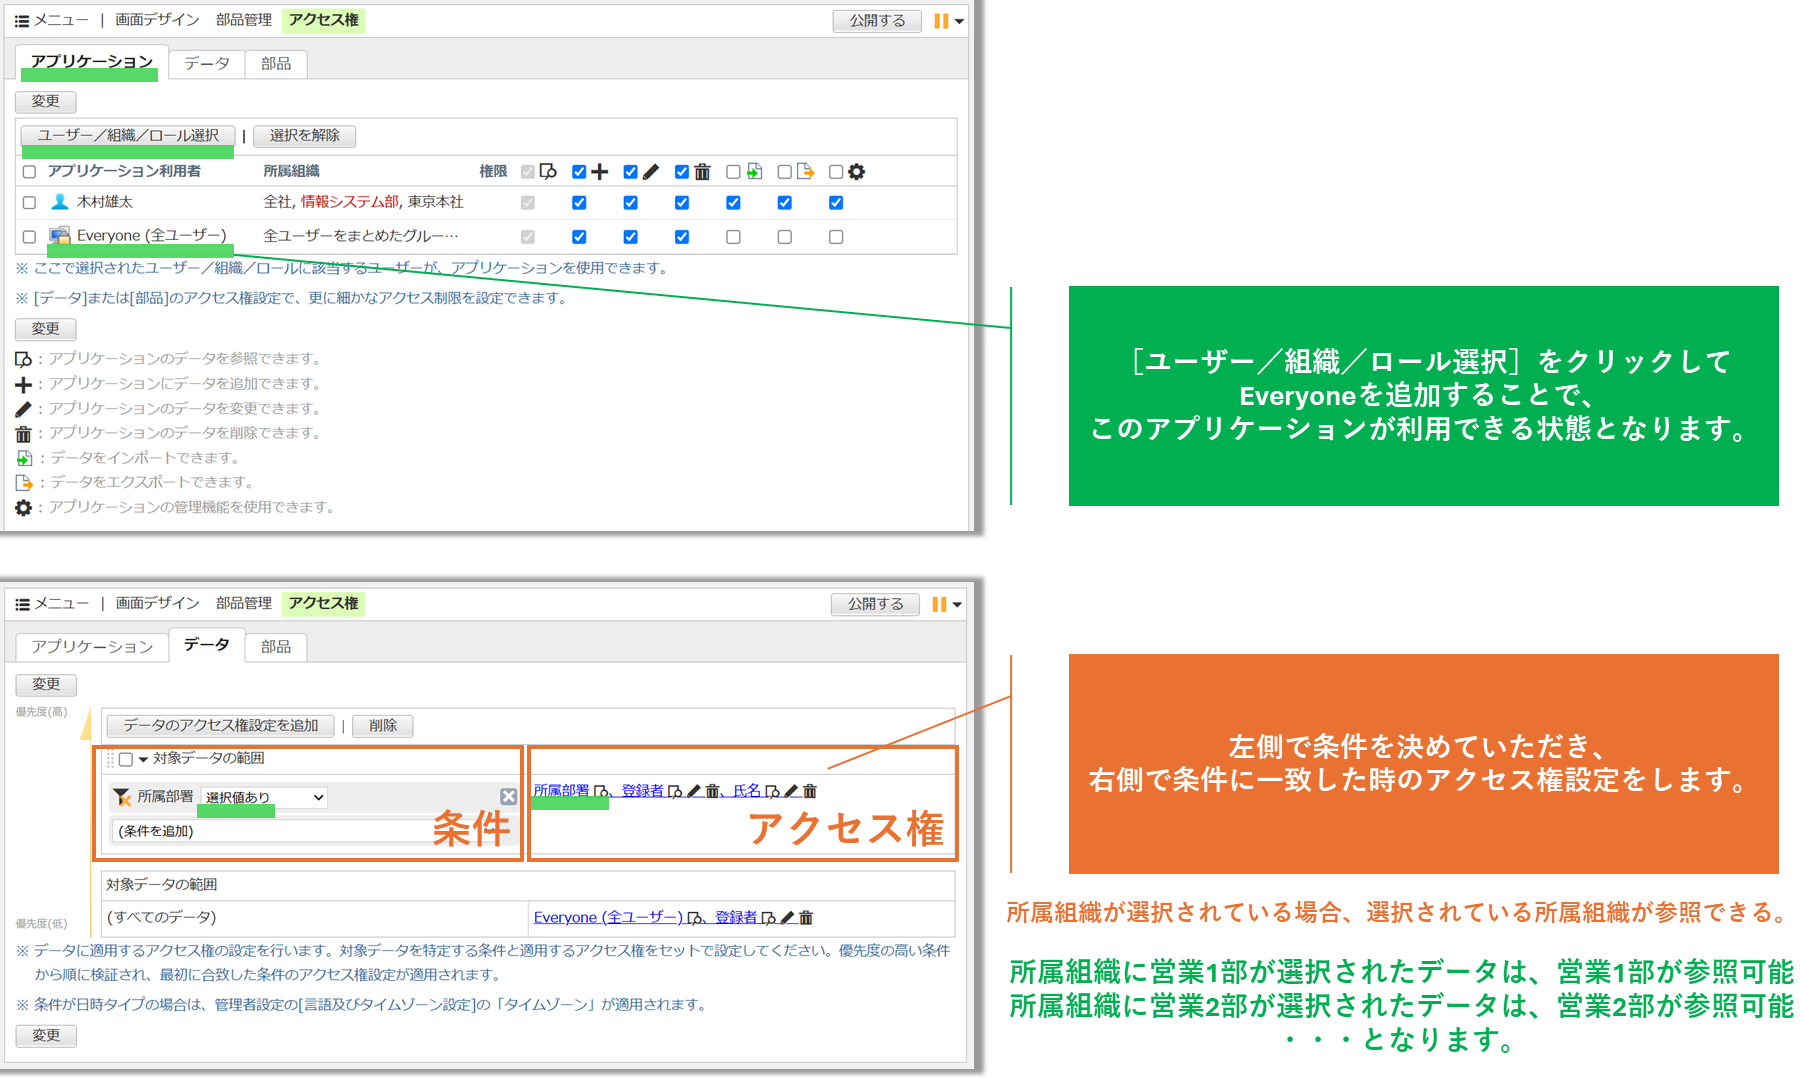
Task: Click the red 情報システム部 text in the 木村雄太 row
Action: (x=350, y=202)
